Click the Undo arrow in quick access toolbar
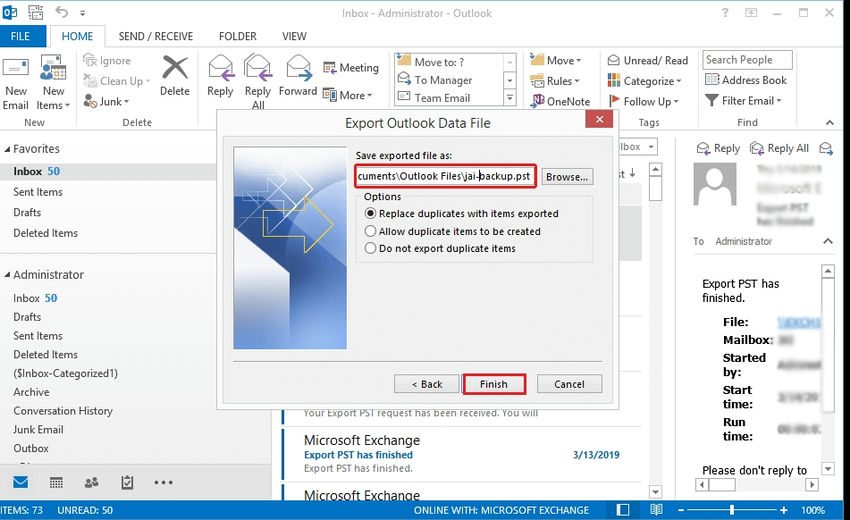 click(x=61, y=12)
